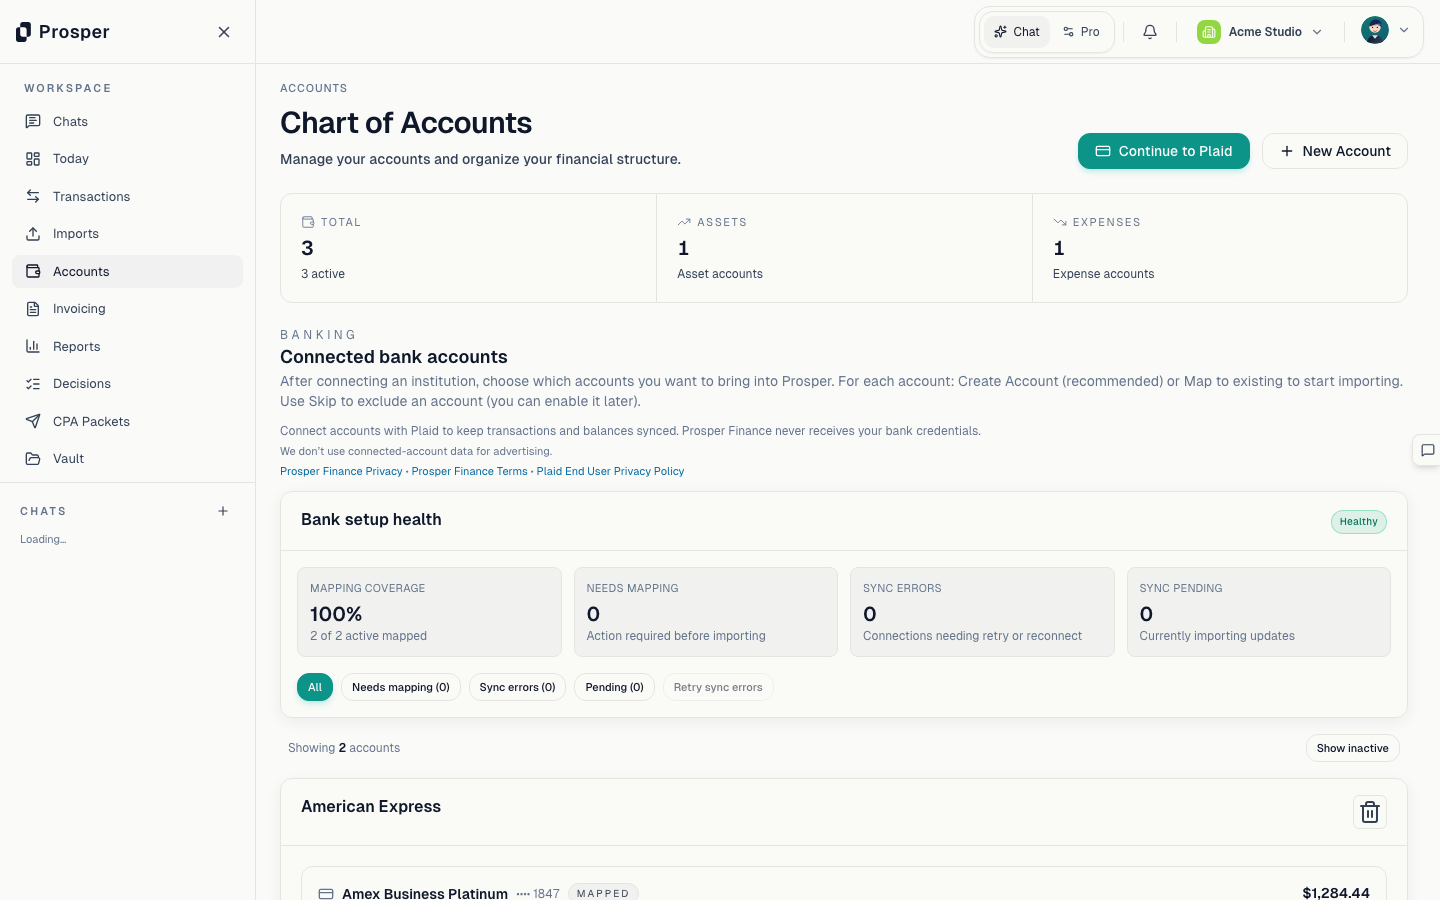Open Invoicing page

tap(127, 309)
